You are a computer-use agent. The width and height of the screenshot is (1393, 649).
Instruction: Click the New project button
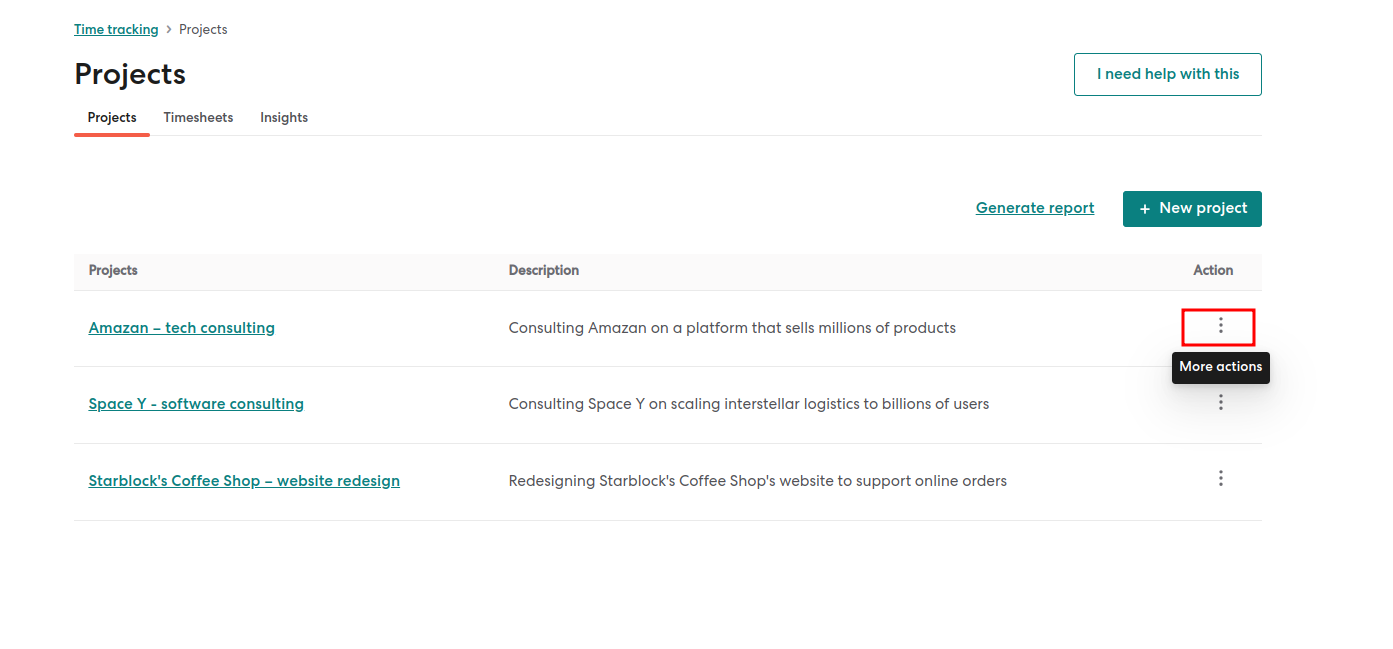(x=1192, y=209)
